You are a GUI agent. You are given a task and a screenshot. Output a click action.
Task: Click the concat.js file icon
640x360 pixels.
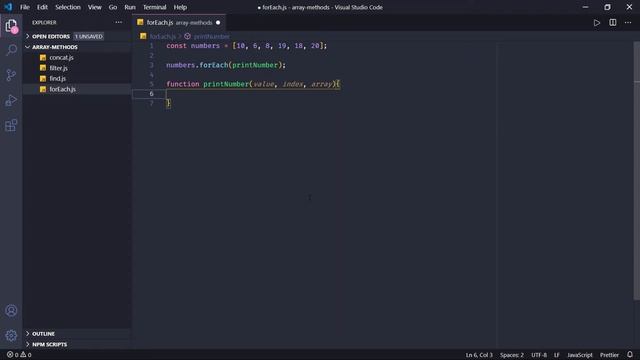pyautogui.click(x=43, y=58)
